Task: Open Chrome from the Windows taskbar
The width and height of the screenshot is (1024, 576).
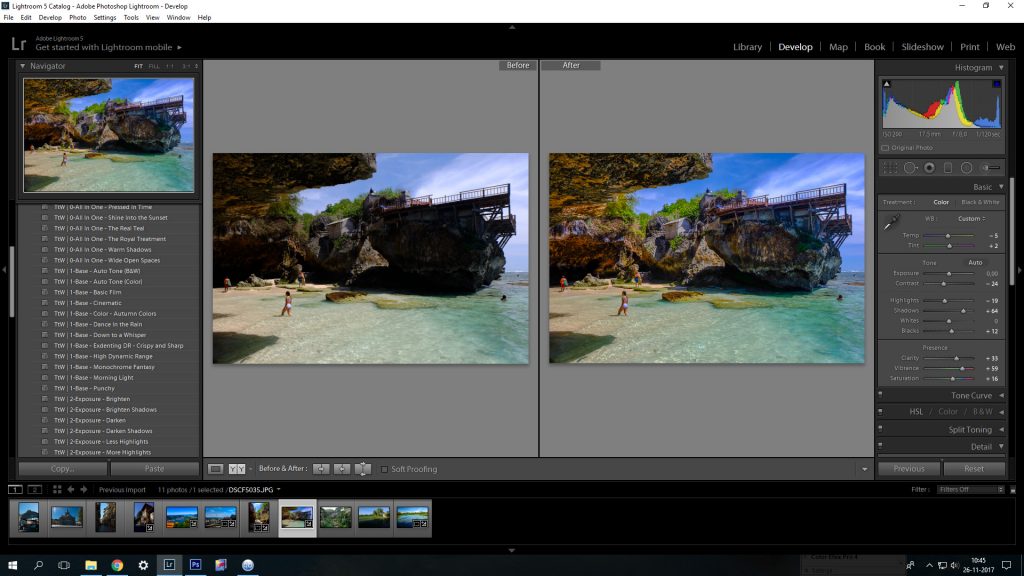Action: coord(117,565)
